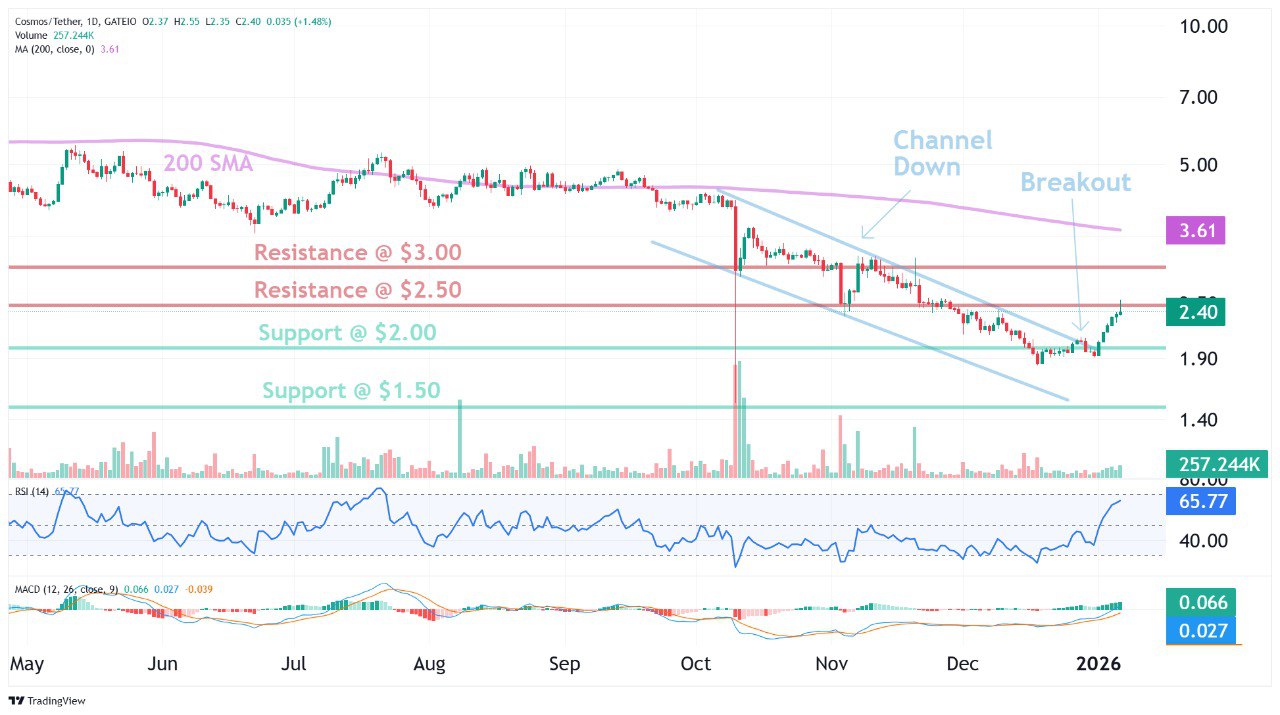The width and height of the screenshot is (1280, 715).
Task: Click the Volume indicator legend
Action: pyautogui.click(x=34, y=35)
